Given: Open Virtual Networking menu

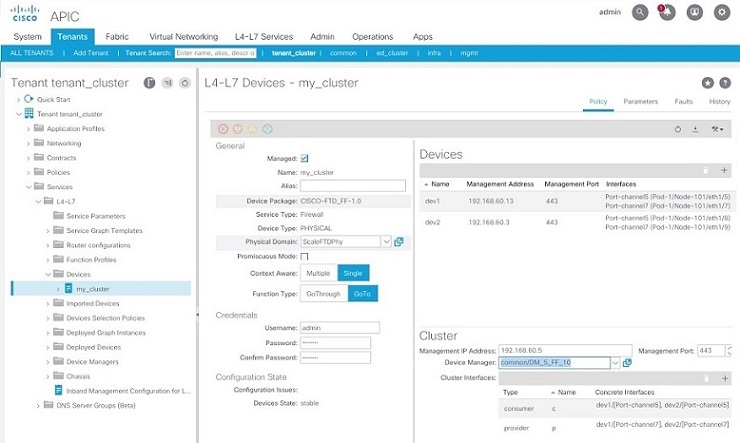Looking at the screenshot, I should click(x=184, y=37).
